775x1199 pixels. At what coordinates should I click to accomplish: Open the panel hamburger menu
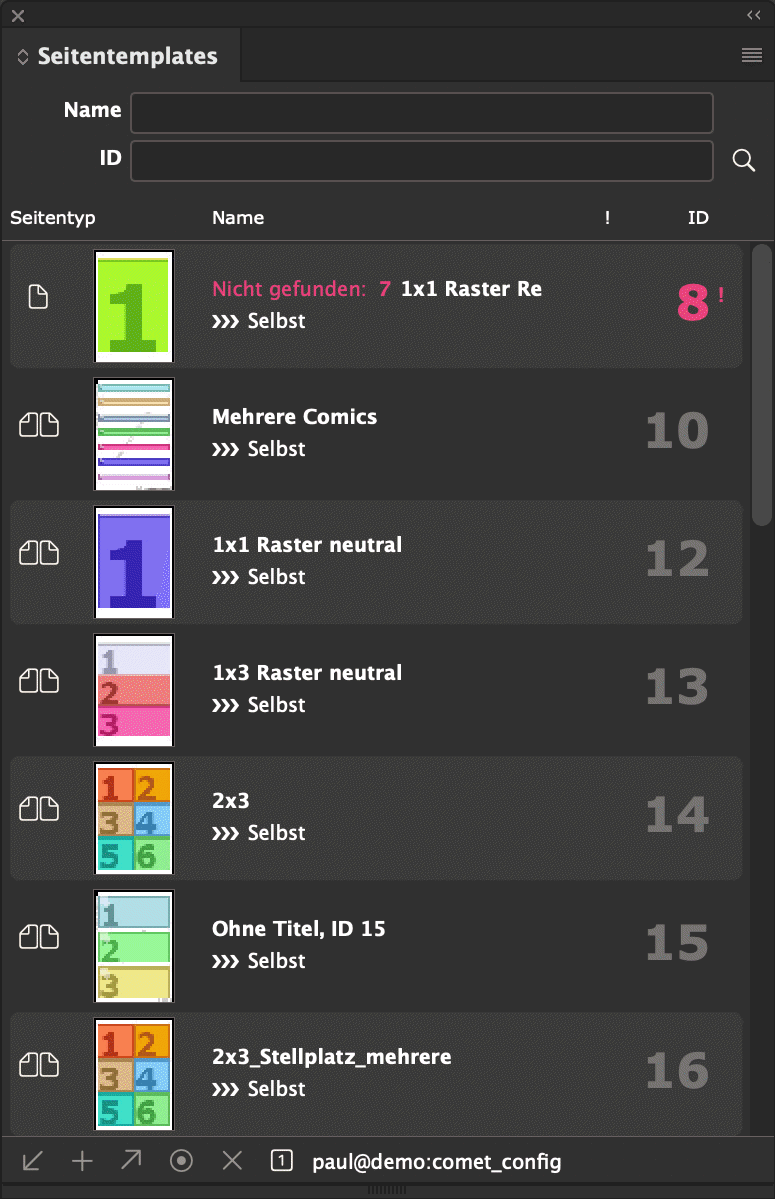click(752, 55)
